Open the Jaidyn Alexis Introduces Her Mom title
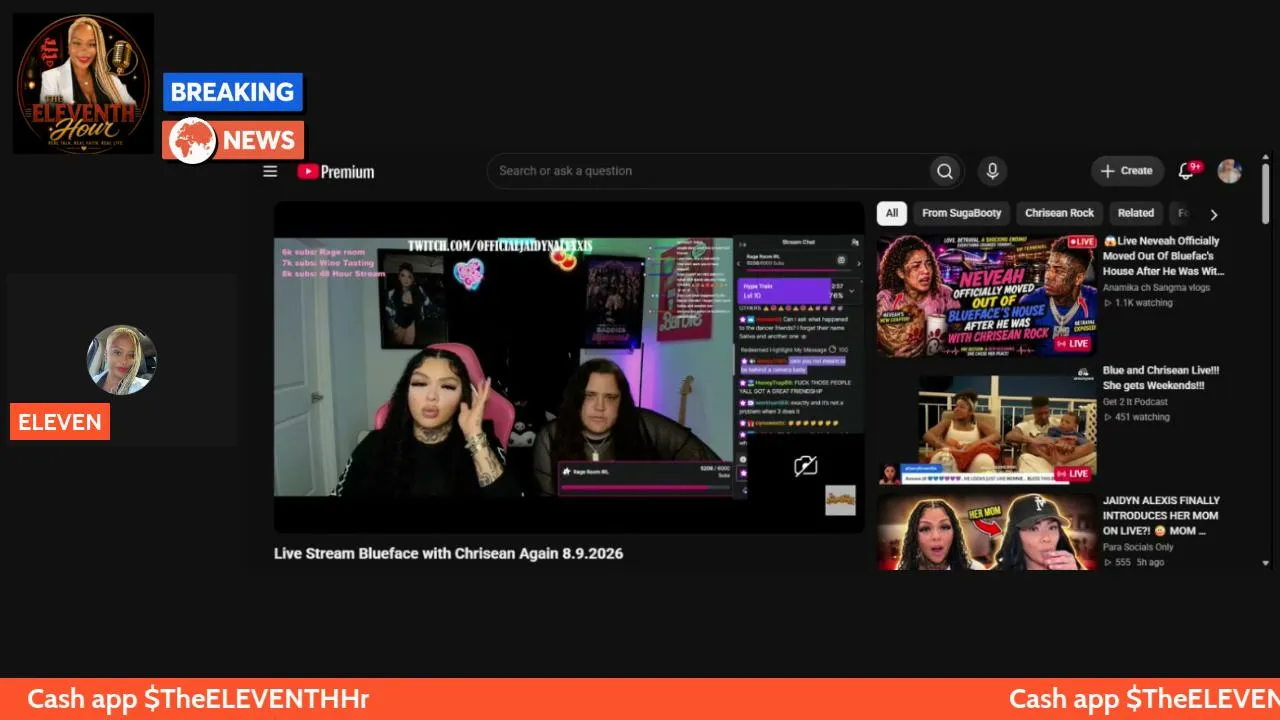The image size is (1280, 720). [x=1161, y=515]
